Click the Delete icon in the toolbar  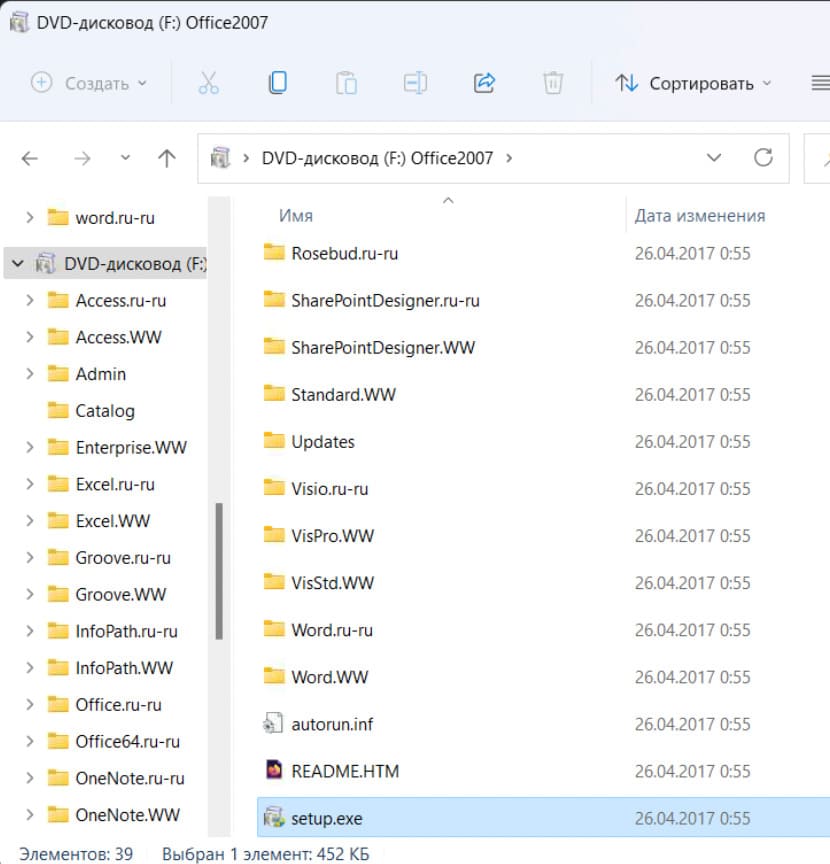point(553,83)
